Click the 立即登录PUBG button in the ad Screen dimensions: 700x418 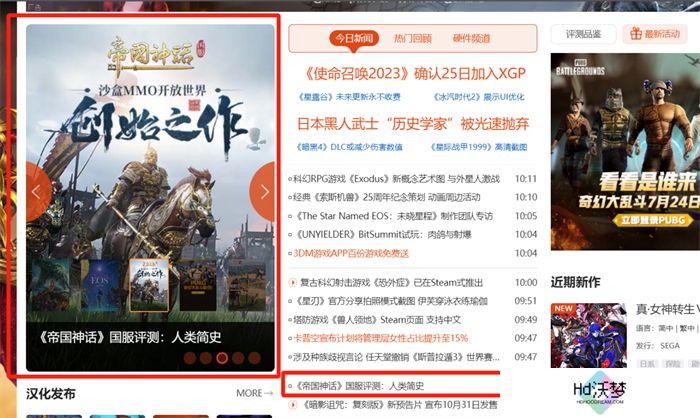(653, 220)
